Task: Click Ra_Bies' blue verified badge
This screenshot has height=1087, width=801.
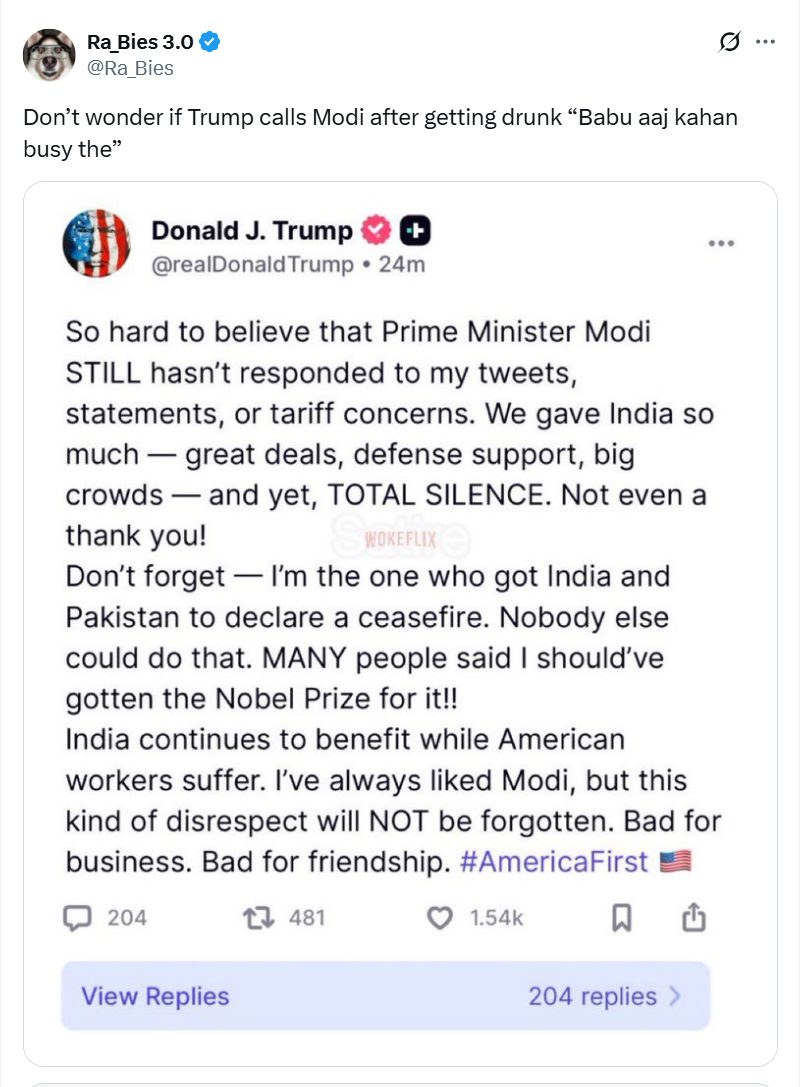Action: click(210, 42)
